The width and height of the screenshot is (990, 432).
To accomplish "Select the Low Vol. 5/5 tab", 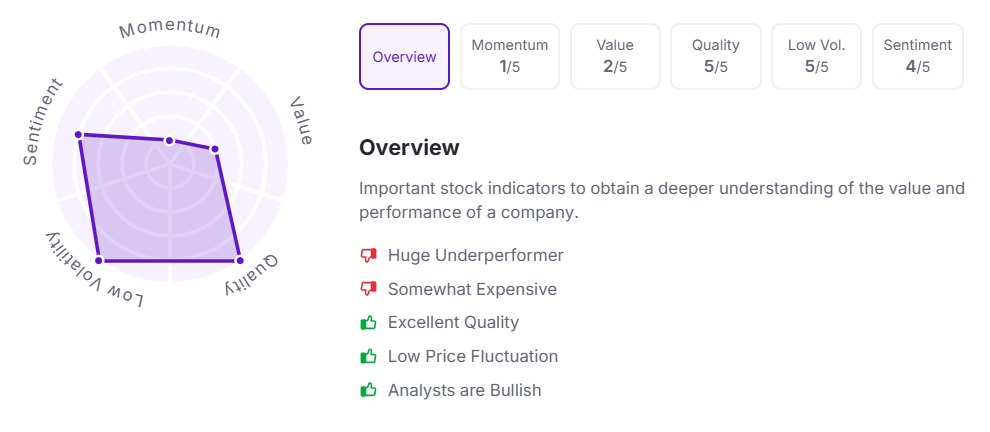I will tap(817, 57).
